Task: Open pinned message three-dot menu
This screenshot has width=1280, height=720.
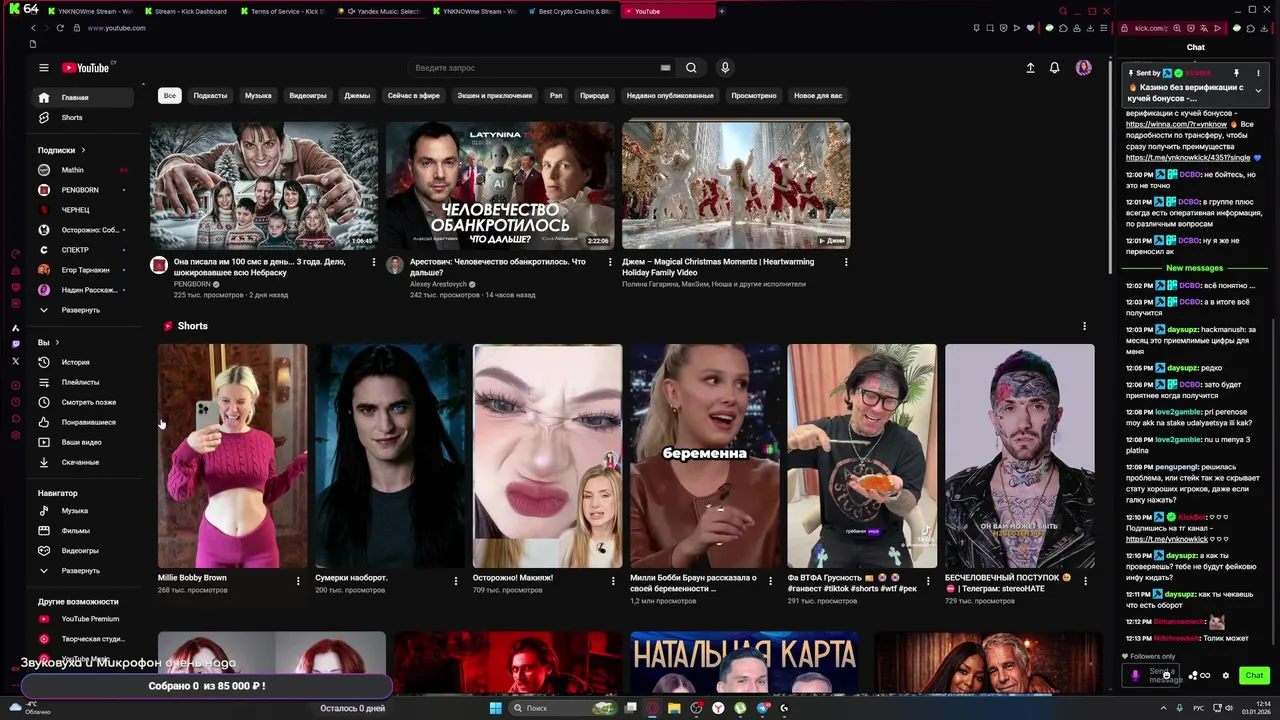Action: click(x=1258, y=73)
